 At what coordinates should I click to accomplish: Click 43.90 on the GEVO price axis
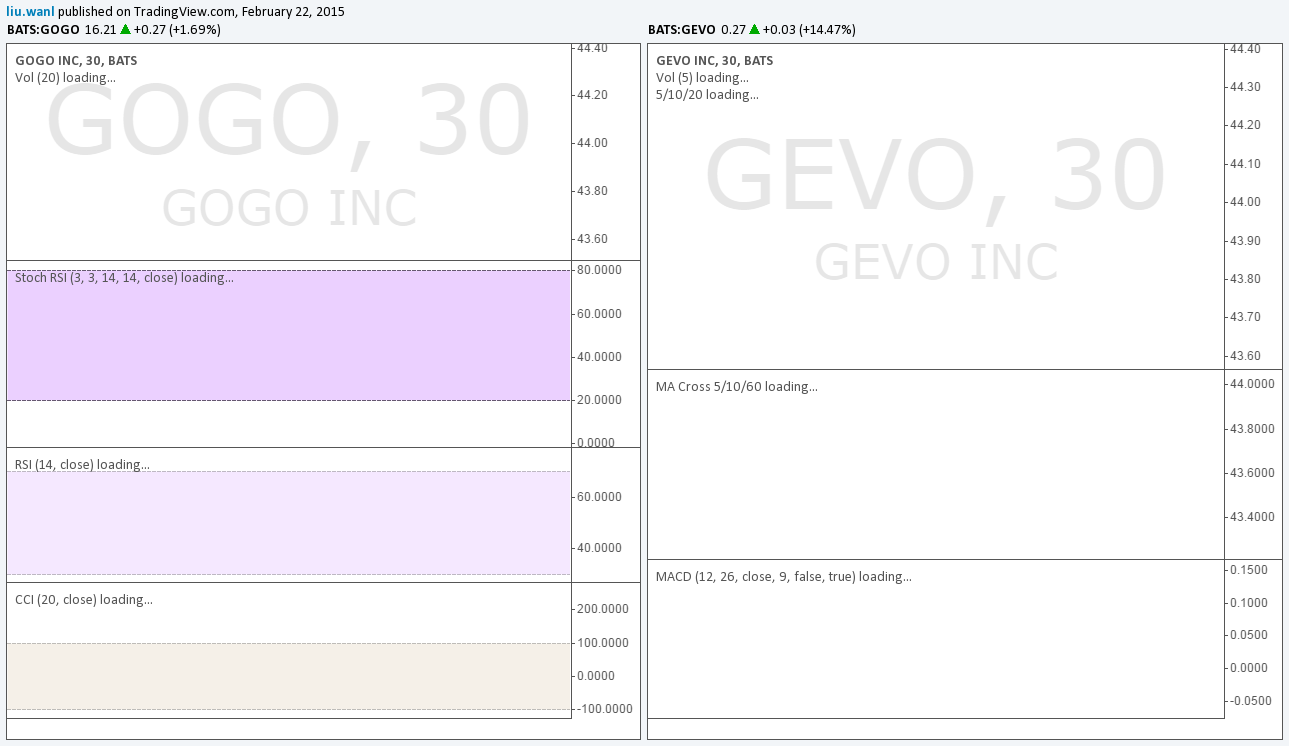pyautogui.click(x=1245, y=241)
